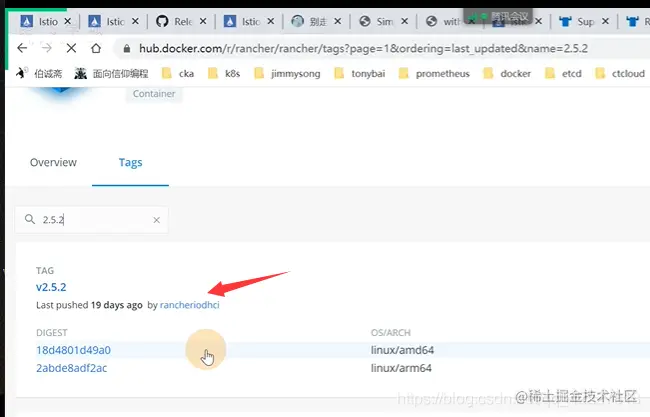Click the tag search field containing 2.5.2

(92, 220)
